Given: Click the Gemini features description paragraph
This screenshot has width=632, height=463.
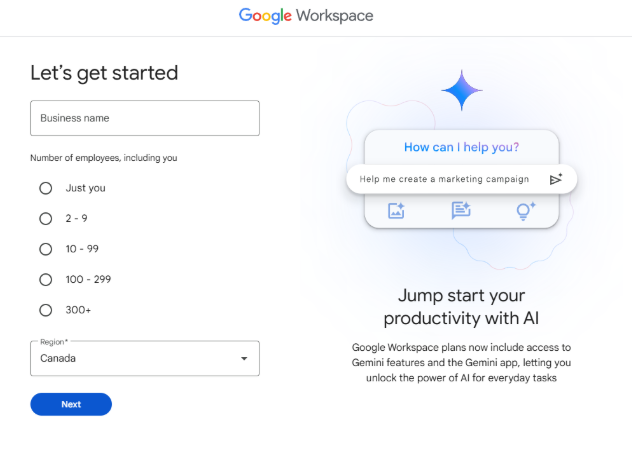Looking at the screenshot, I should click(461, 362).
